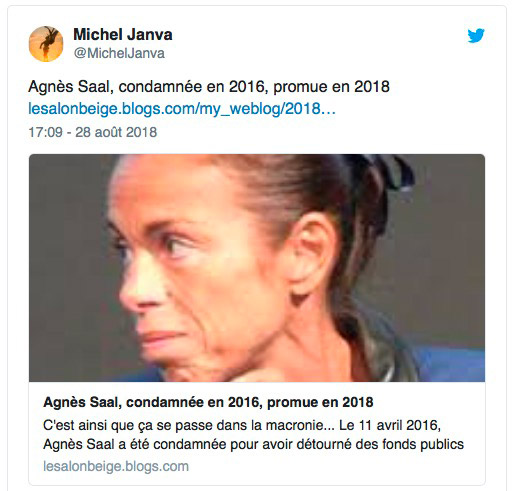Click the display name Michel Janva
This screenshot has height=491, width=514.
tap(123, 35)
